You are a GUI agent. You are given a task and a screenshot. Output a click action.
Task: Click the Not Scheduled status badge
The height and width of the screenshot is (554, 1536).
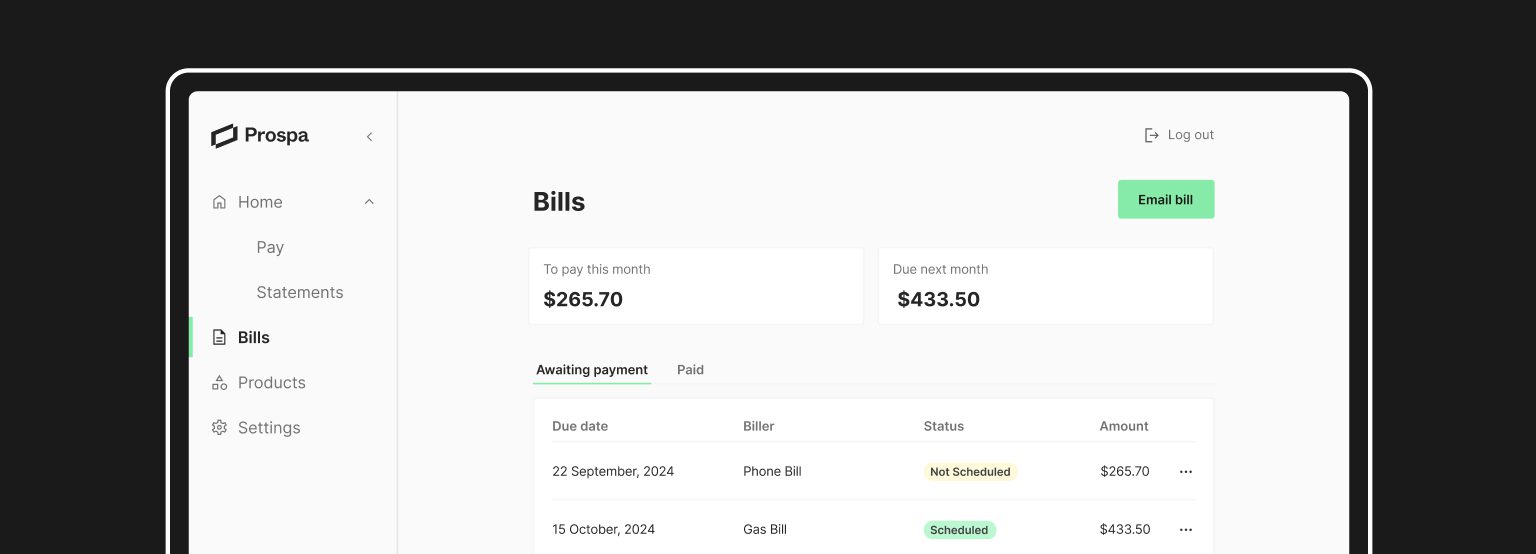[970, 472]
